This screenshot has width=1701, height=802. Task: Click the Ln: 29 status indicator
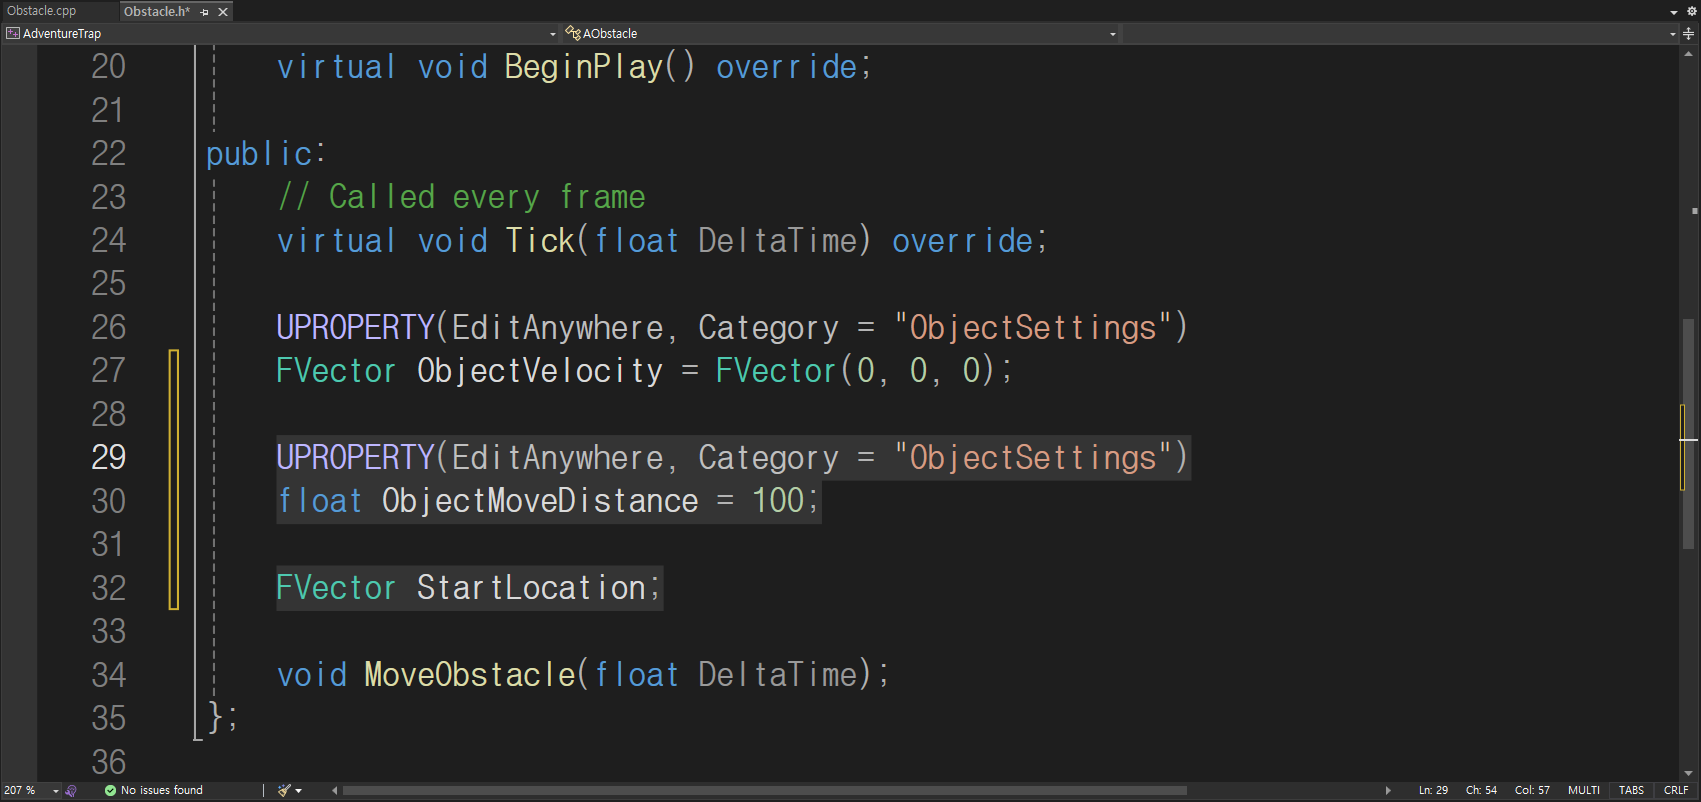pyautogui.click(x=1433, y=790)
